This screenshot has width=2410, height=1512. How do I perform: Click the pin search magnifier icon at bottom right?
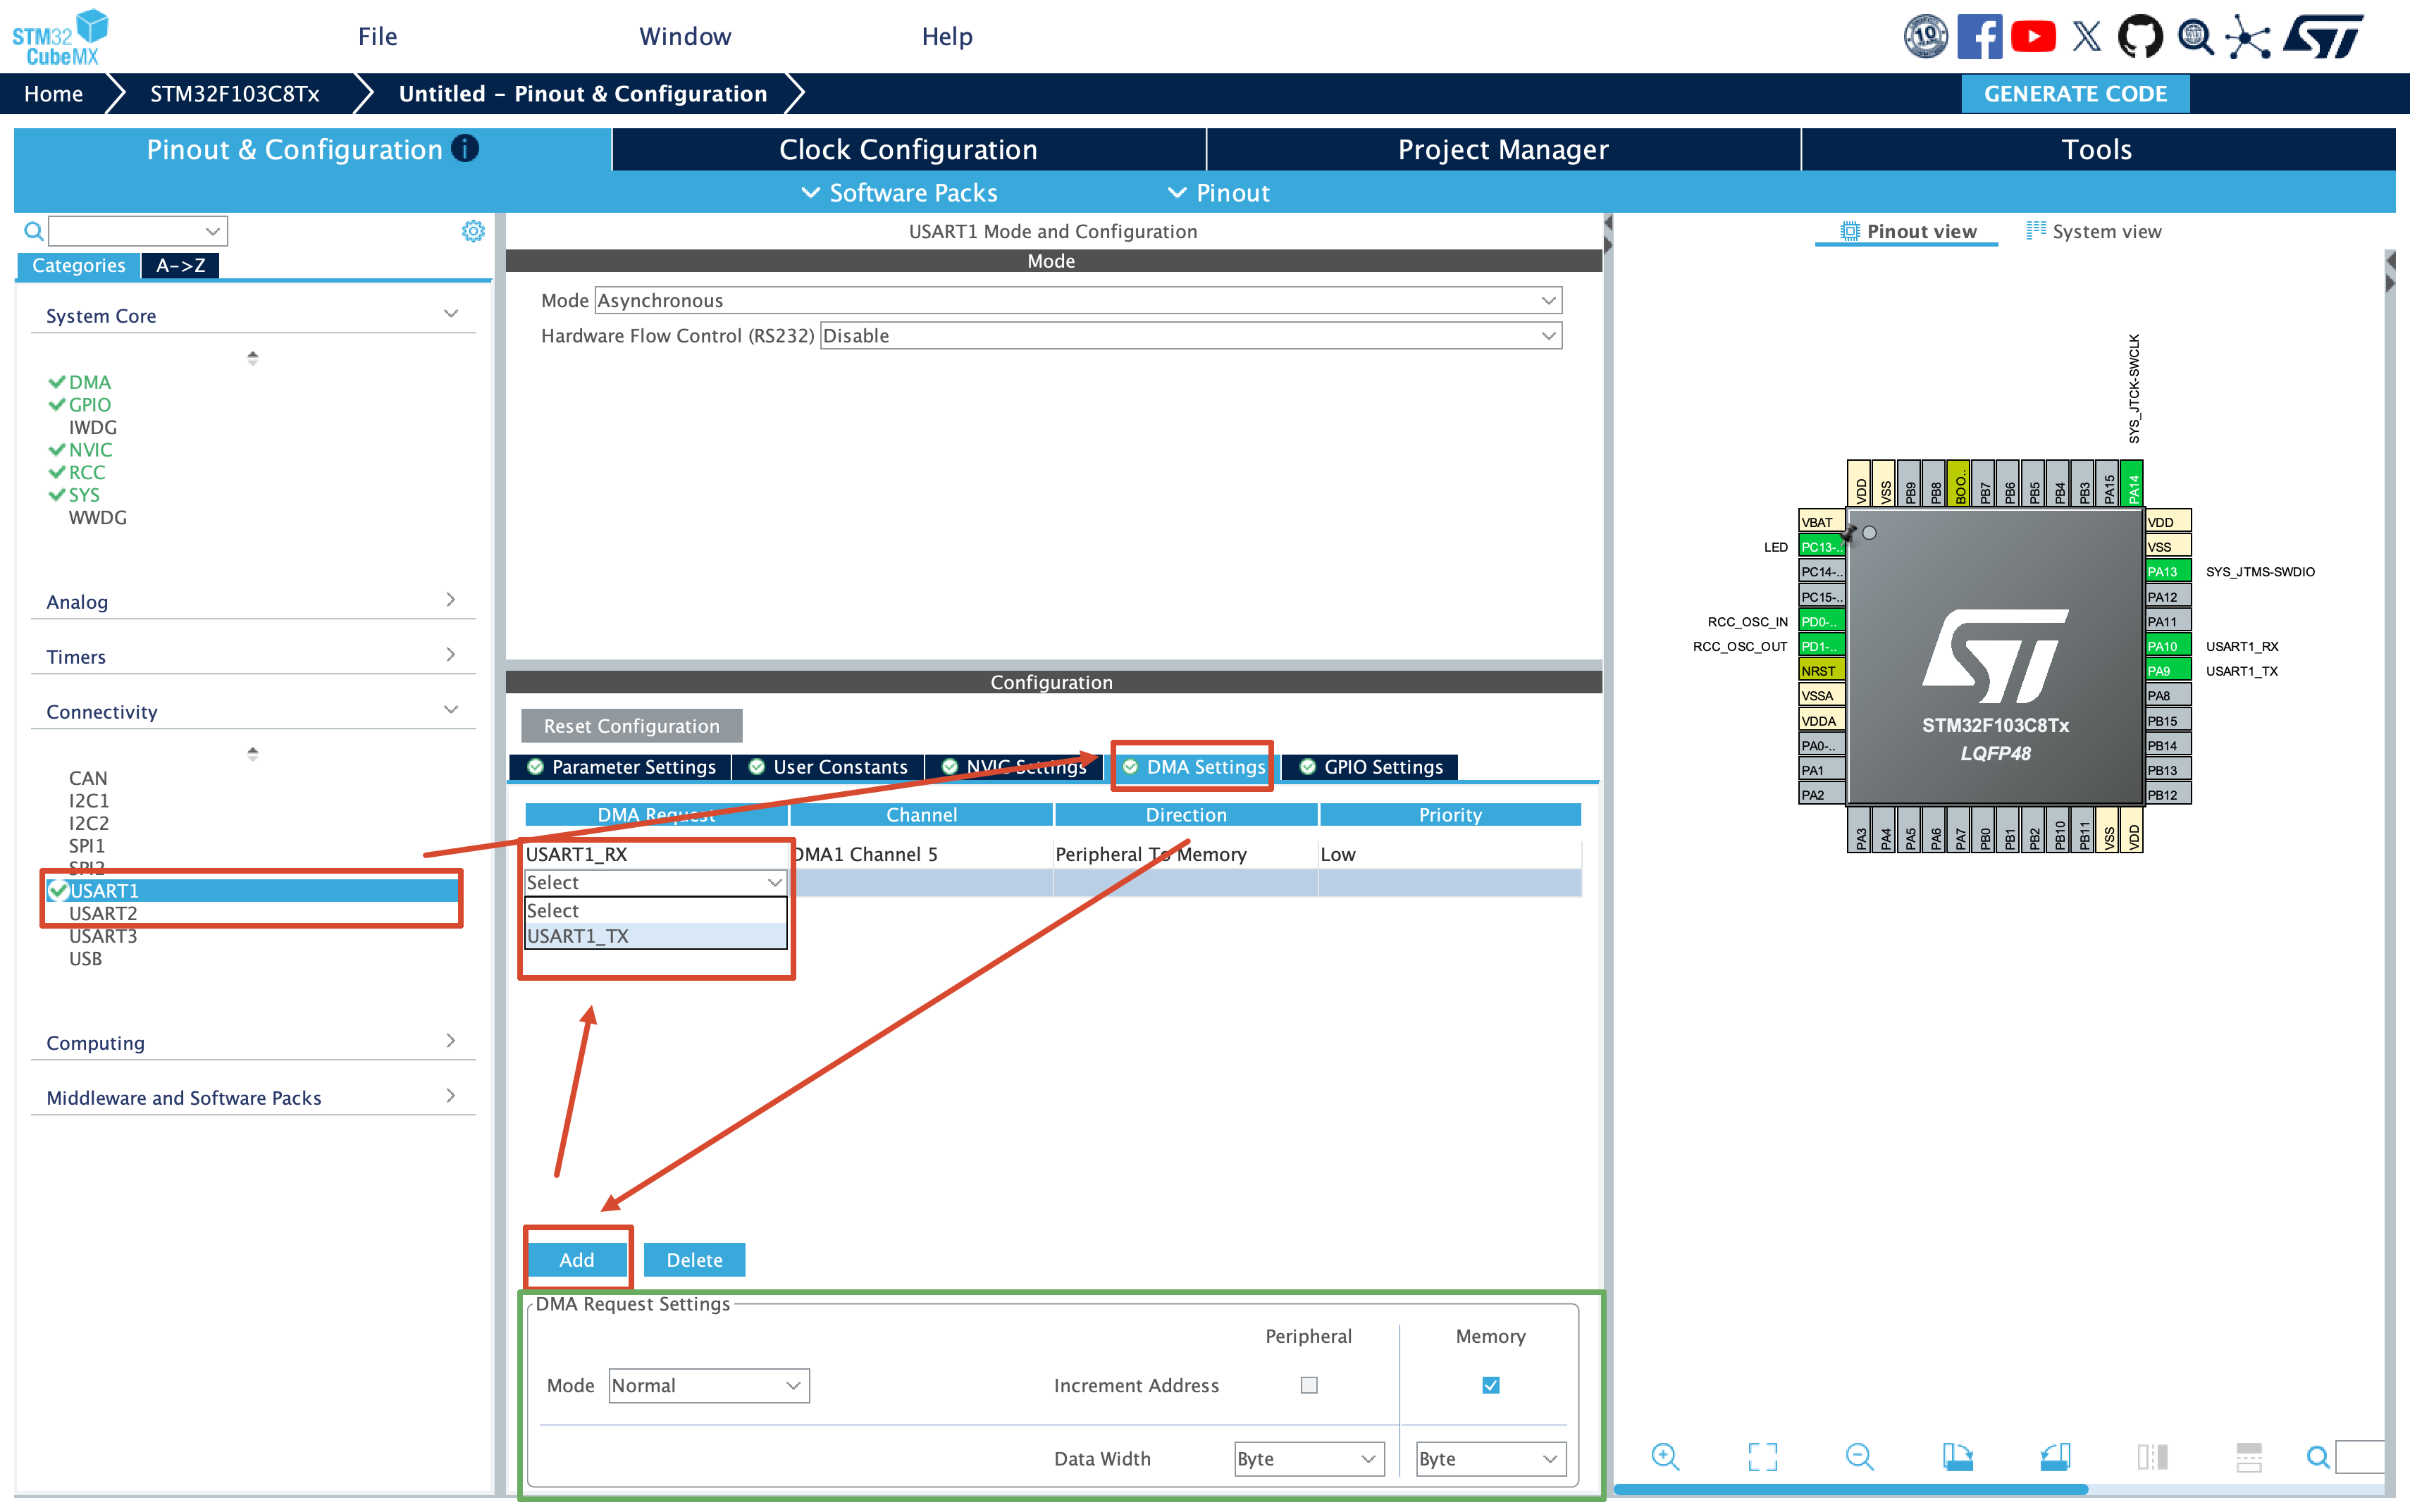click(x=2317, y=1457)
